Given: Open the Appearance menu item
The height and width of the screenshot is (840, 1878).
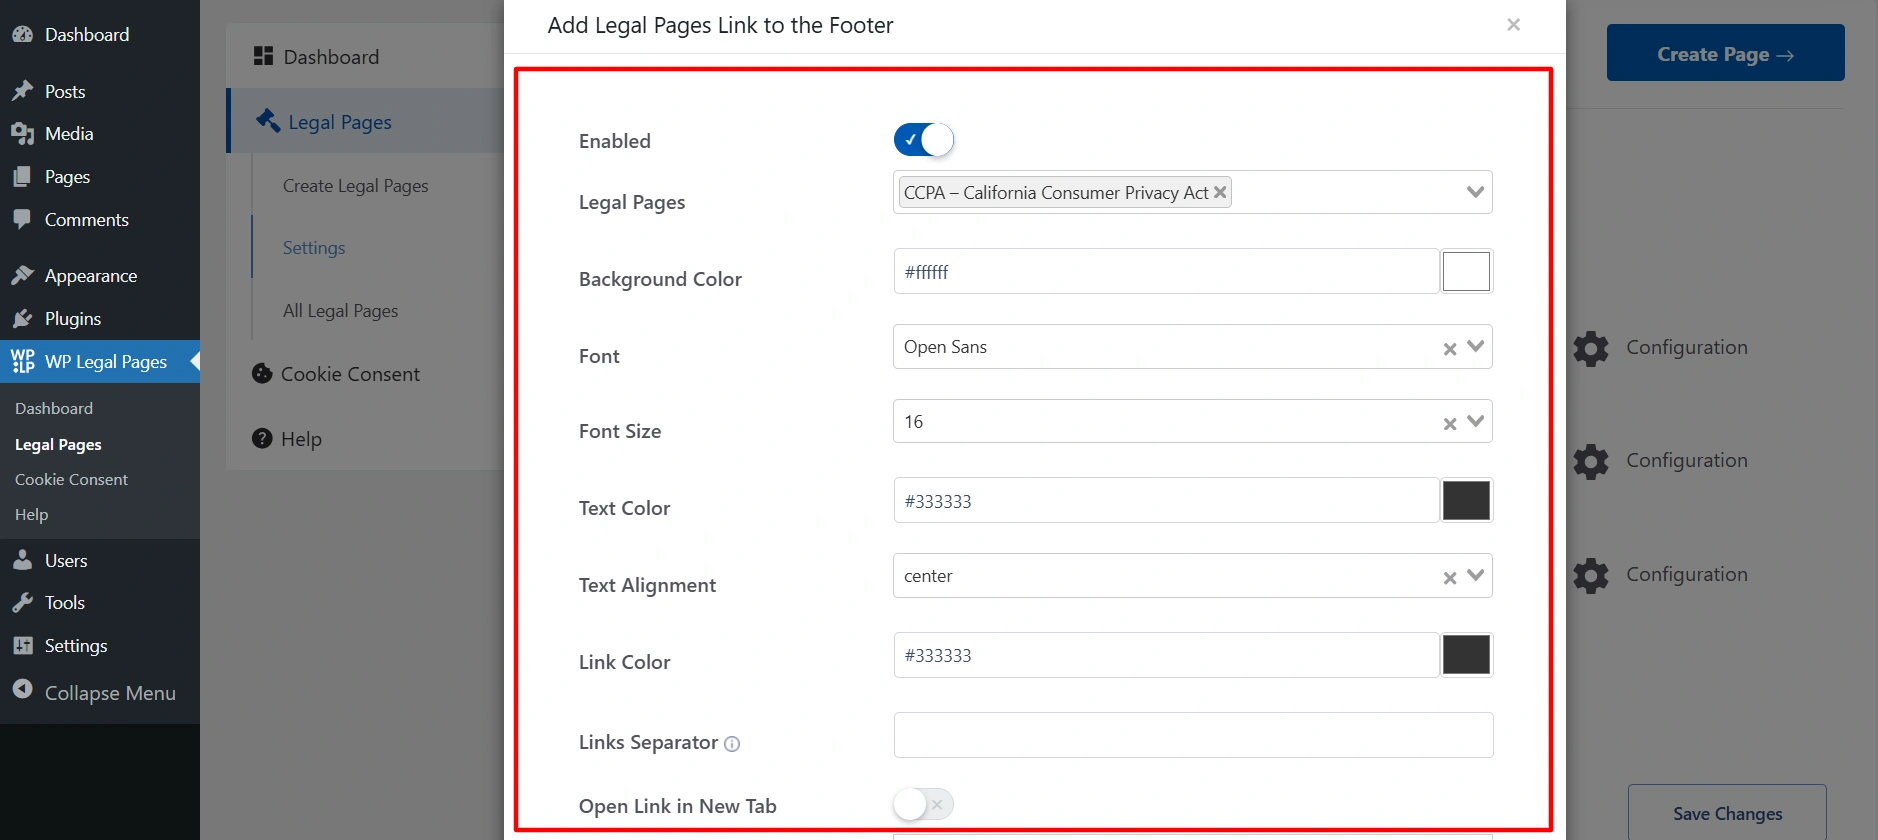Looking at the screenshot, I should [x=100, y=276].
